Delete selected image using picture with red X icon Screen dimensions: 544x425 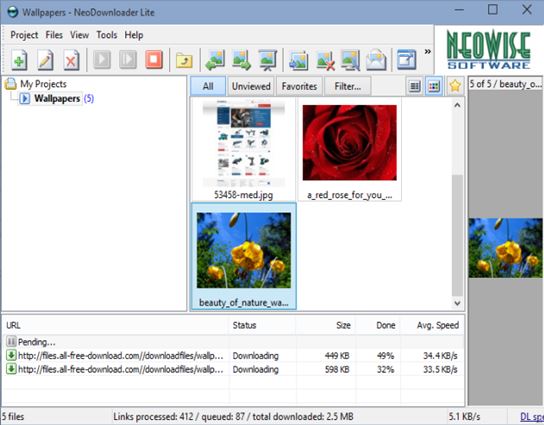[325, 60]
